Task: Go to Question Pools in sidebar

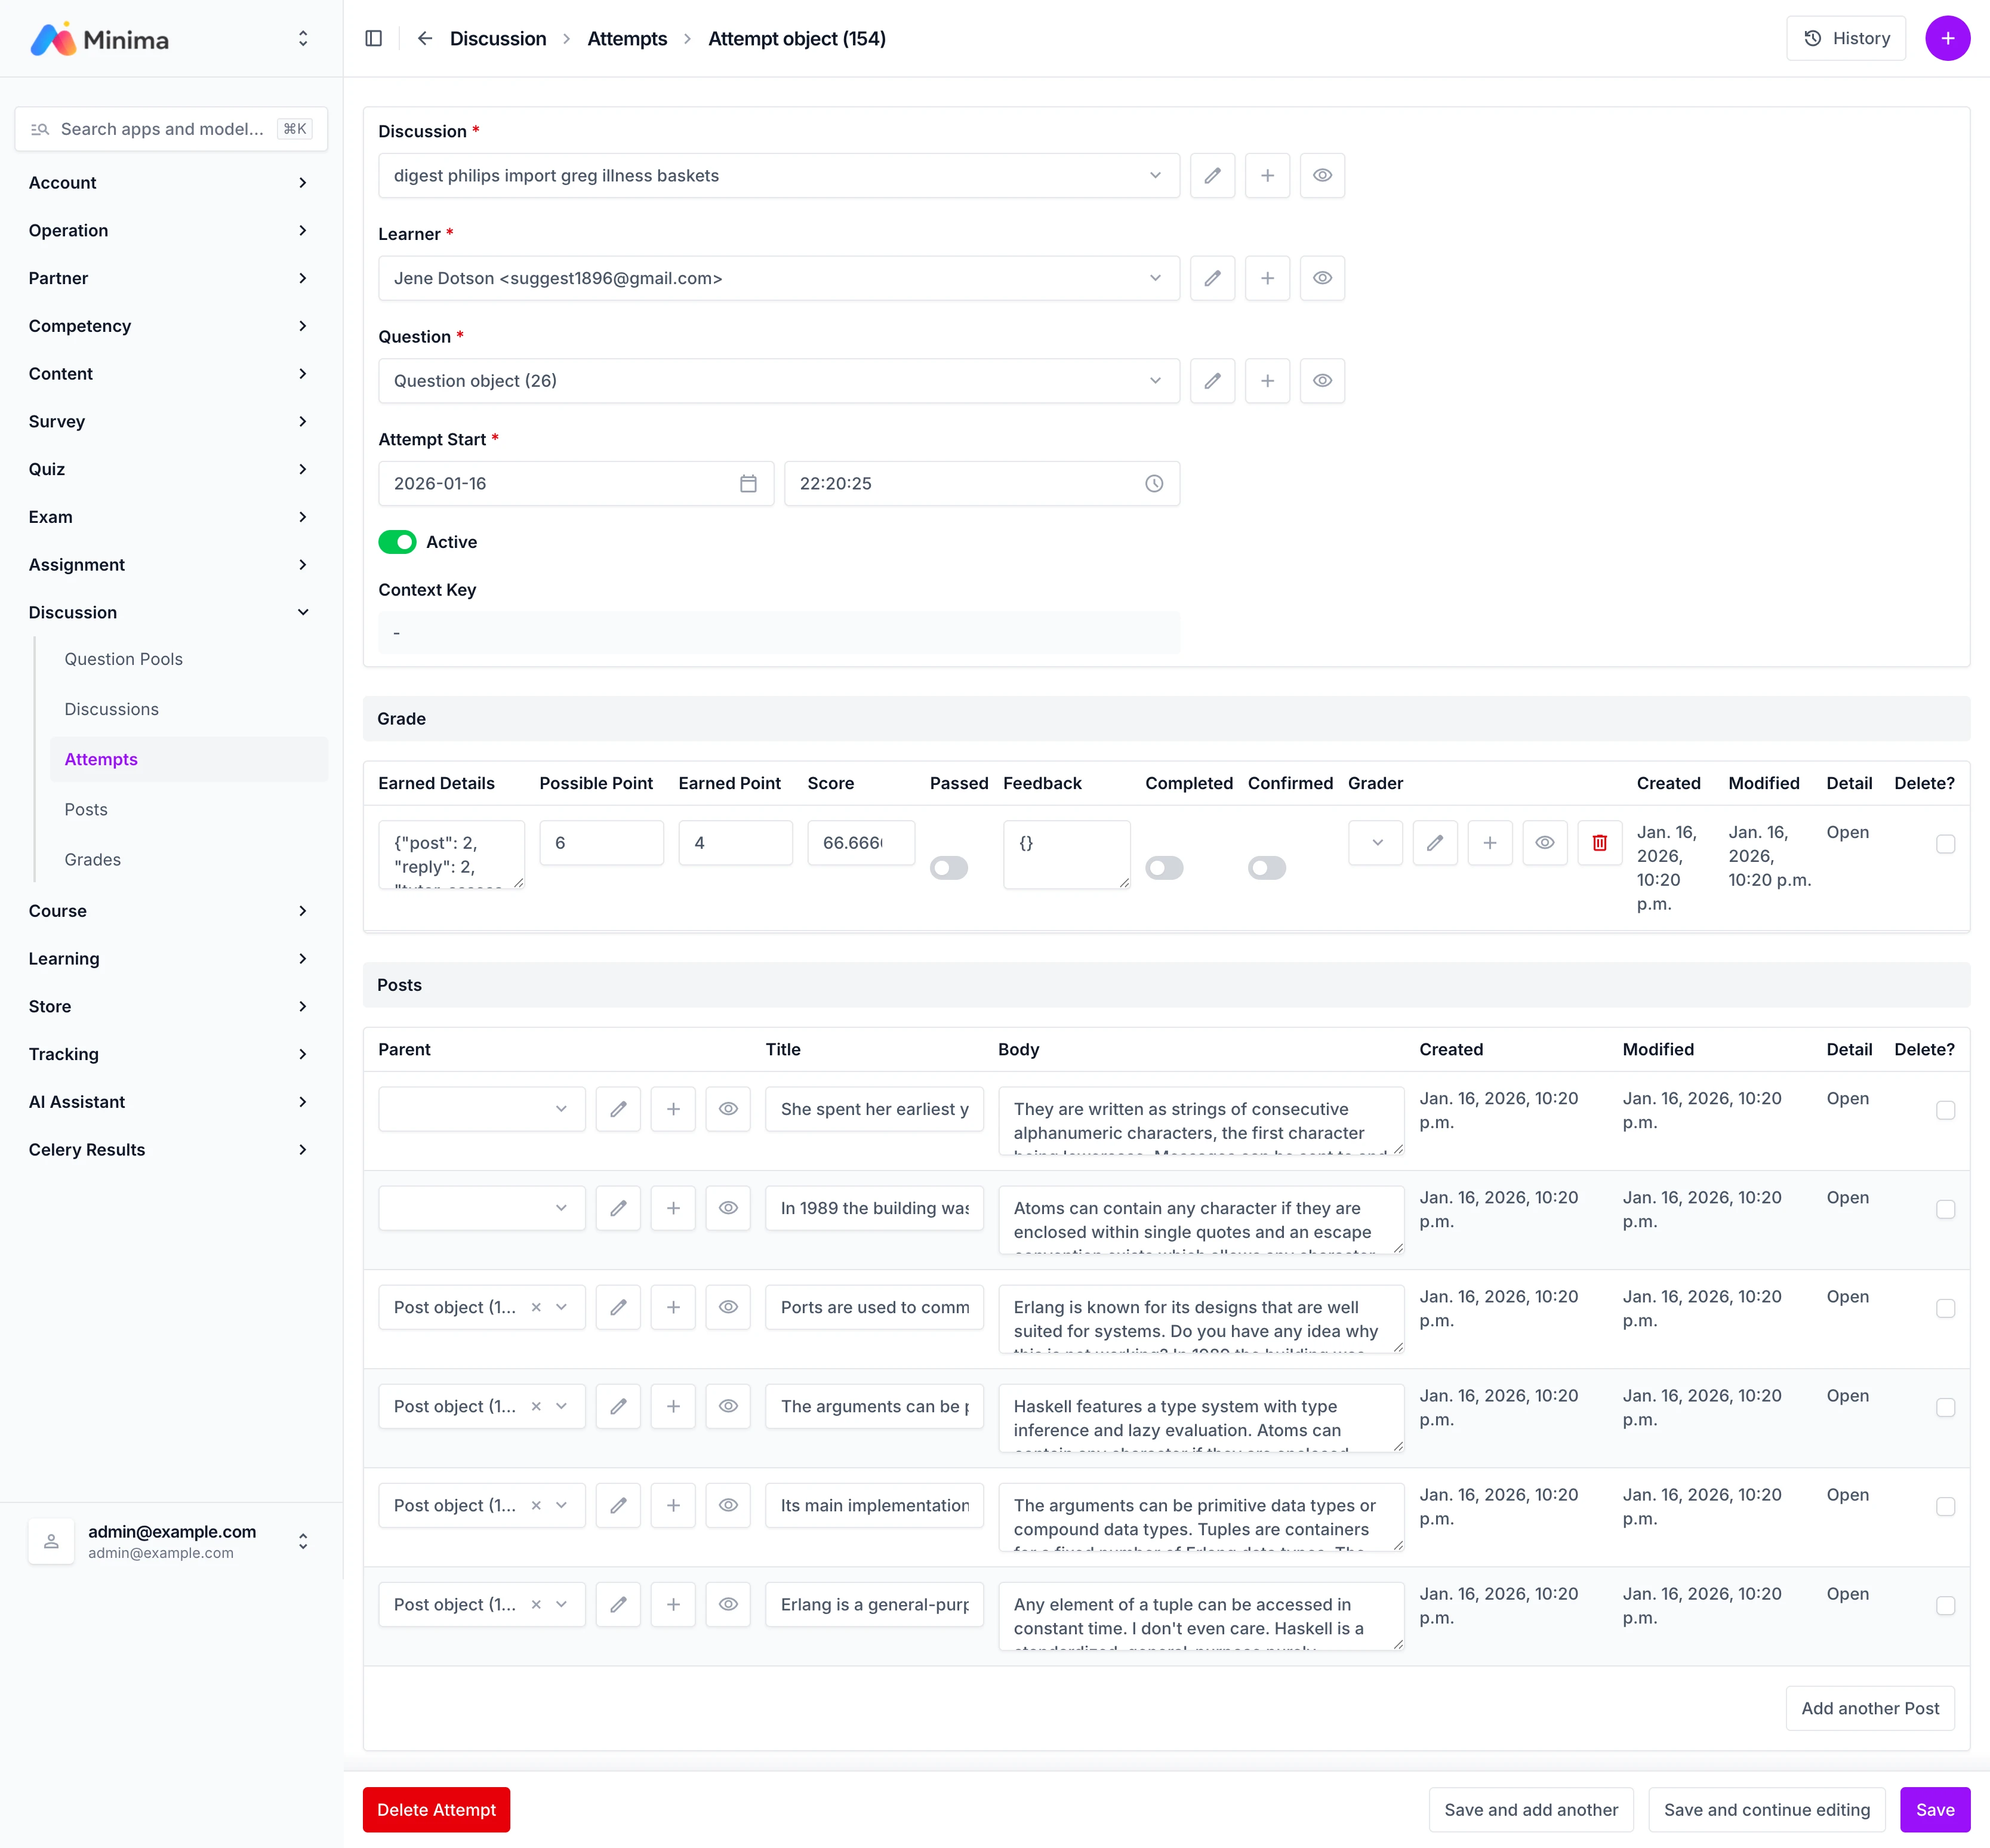Action: 123,659
